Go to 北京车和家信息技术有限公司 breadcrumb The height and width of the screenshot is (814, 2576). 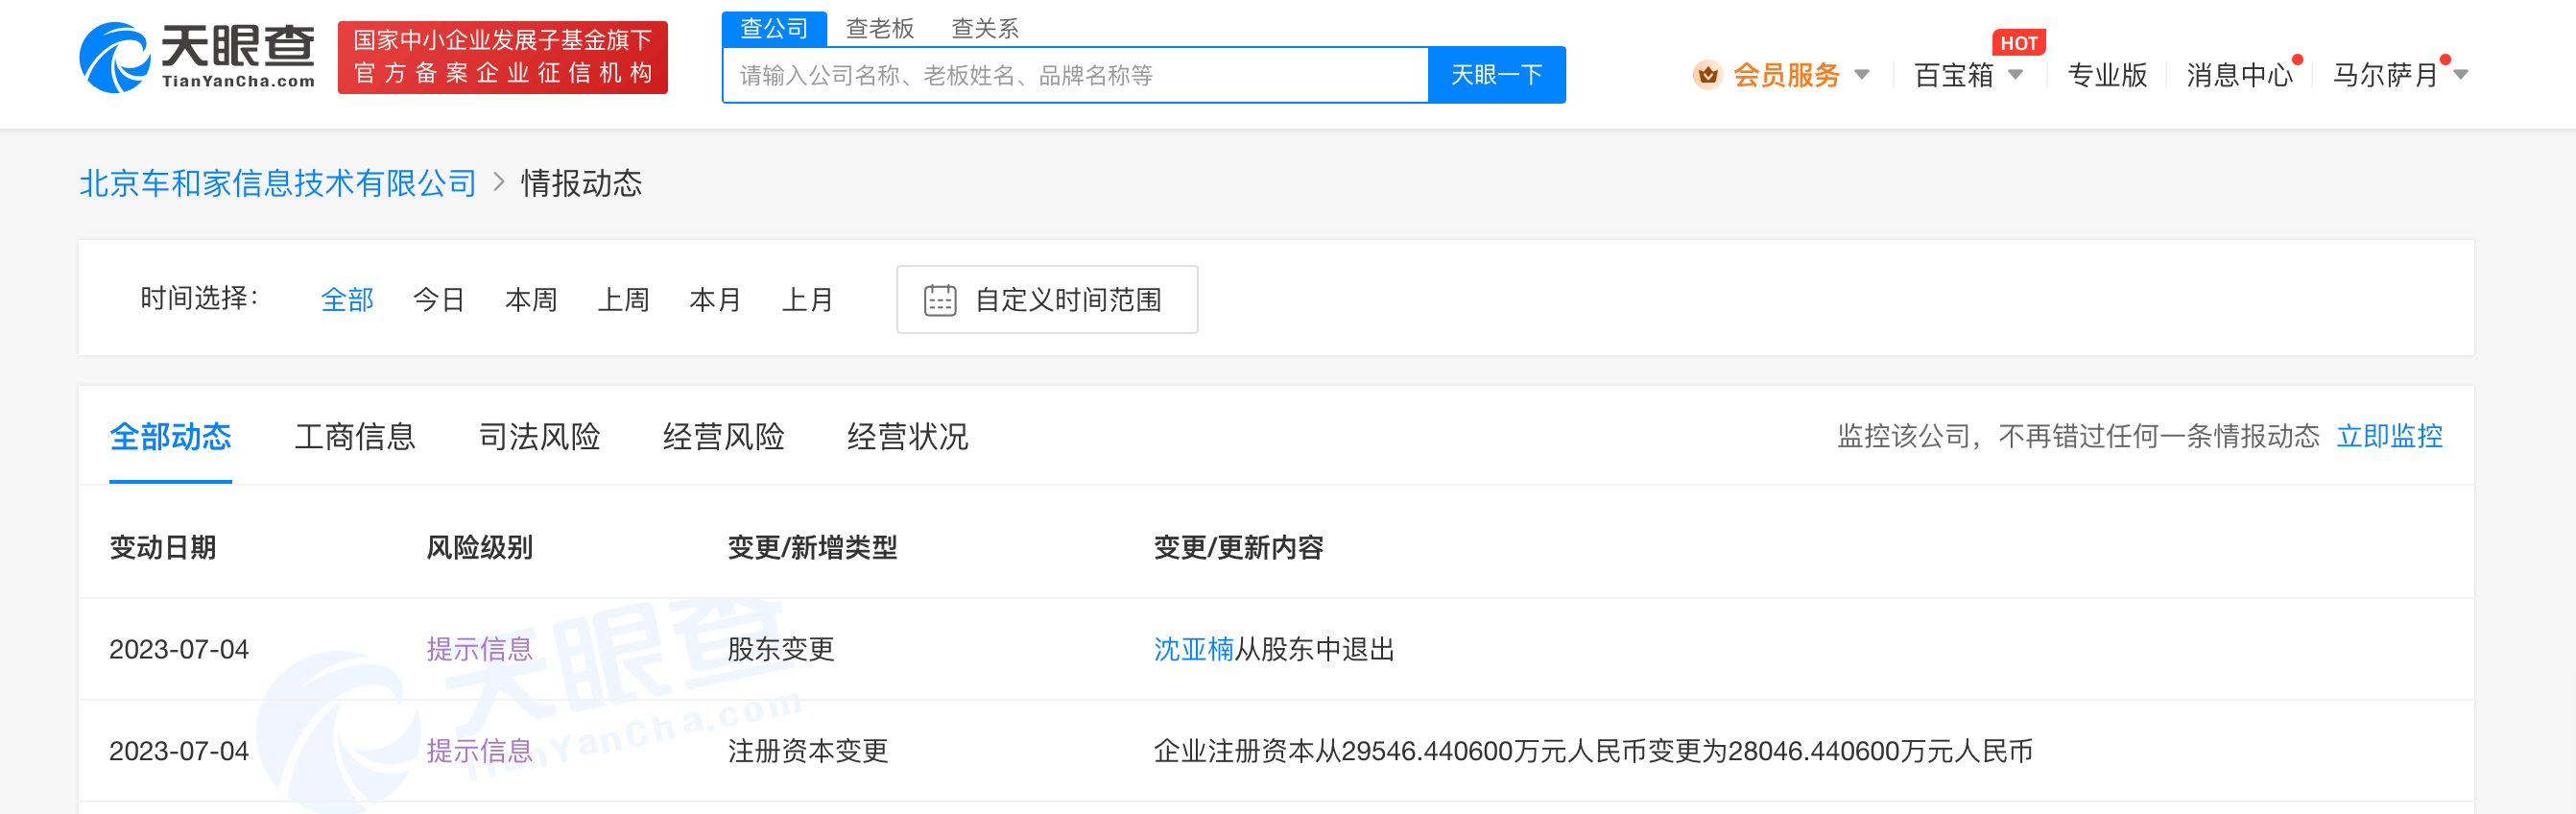(277, 184)
